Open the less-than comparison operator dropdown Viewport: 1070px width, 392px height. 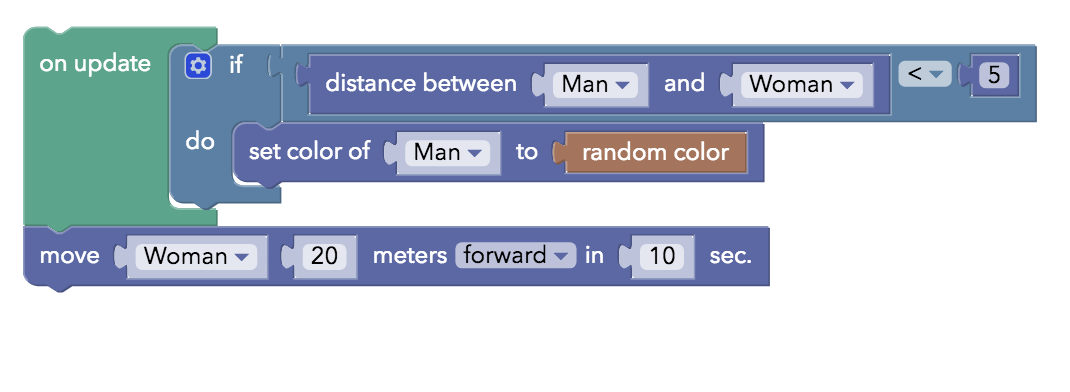click(925, 74)
